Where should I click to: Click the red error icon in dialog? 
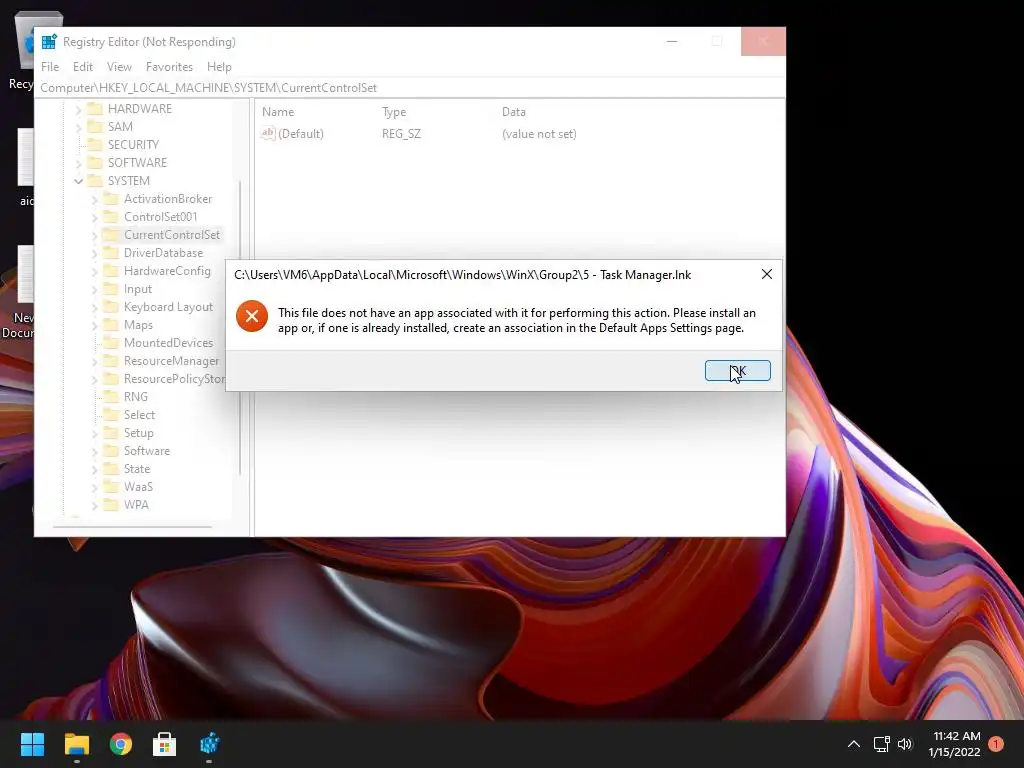(252, 317)
